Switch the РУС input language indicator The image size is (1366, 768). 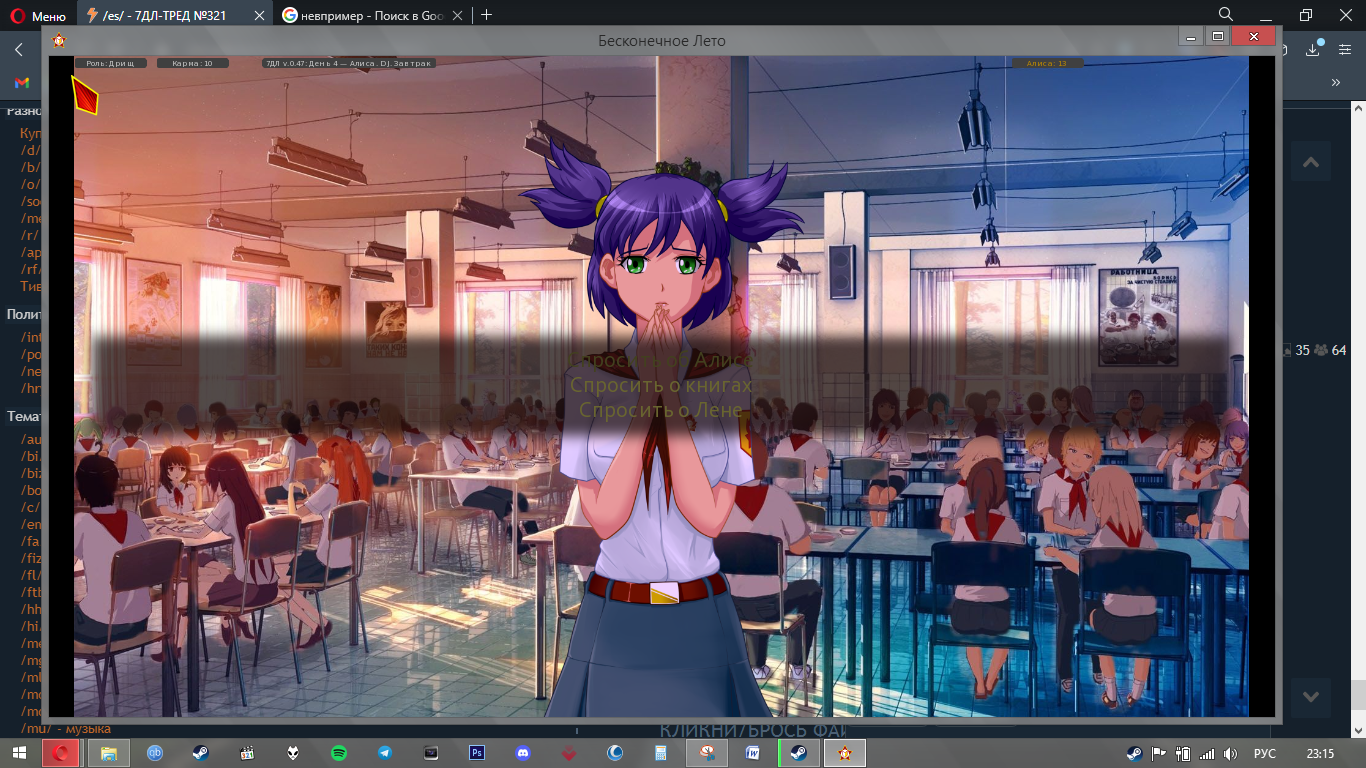(x=1265, y=753)
